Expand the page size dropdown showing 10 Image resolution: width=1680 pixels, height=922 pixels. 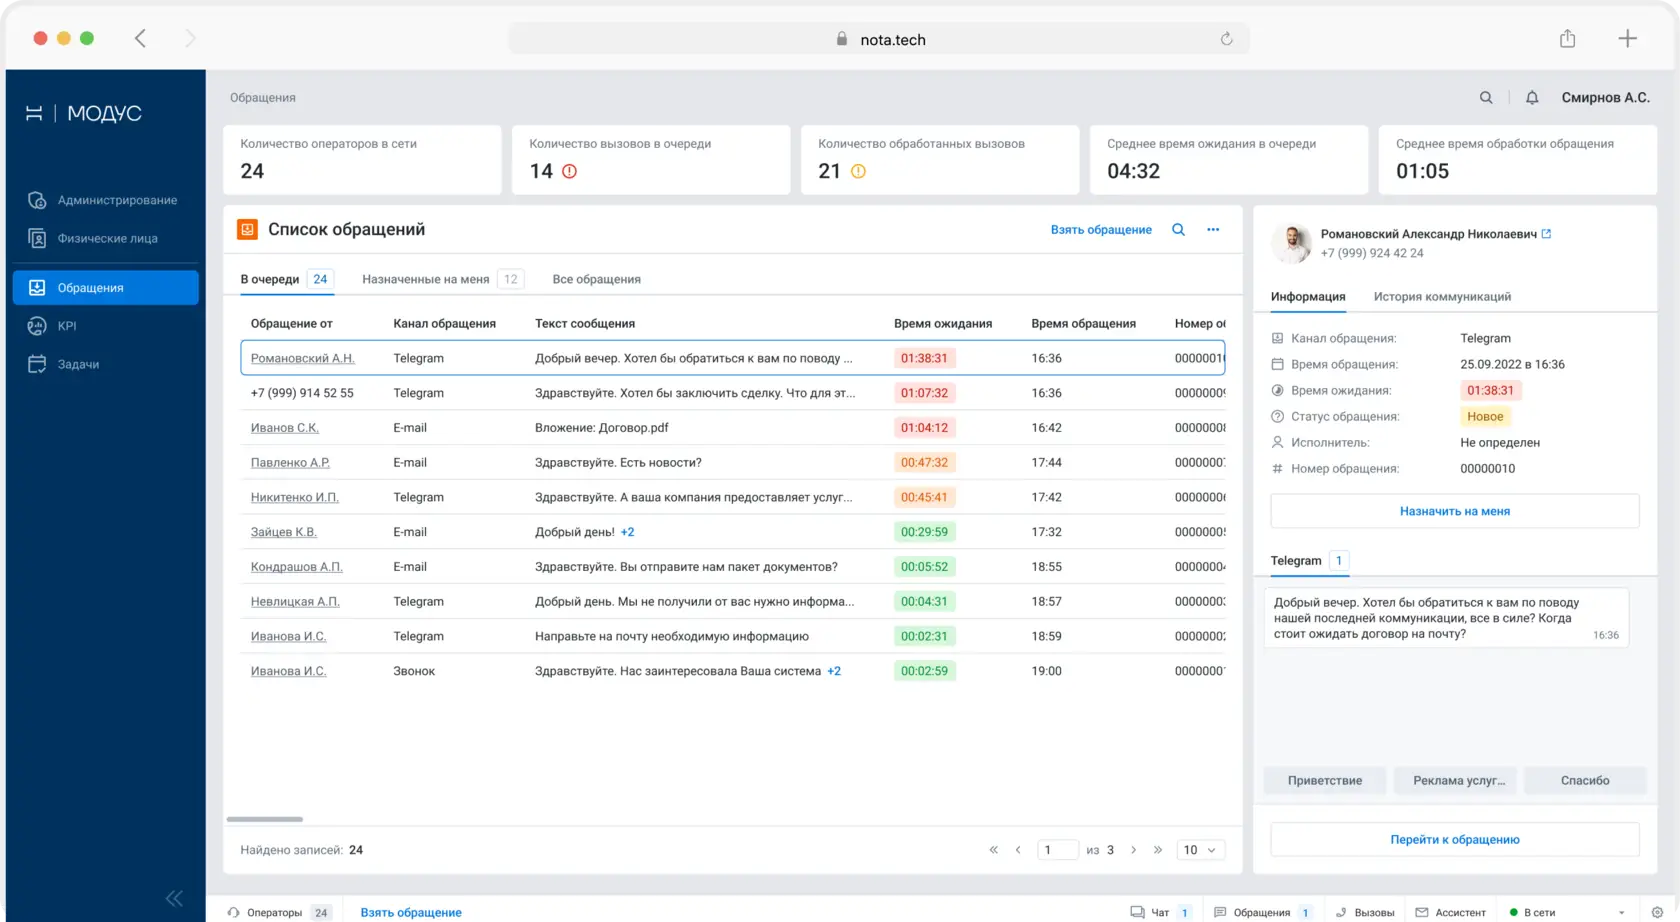[x=1200, y=850]
